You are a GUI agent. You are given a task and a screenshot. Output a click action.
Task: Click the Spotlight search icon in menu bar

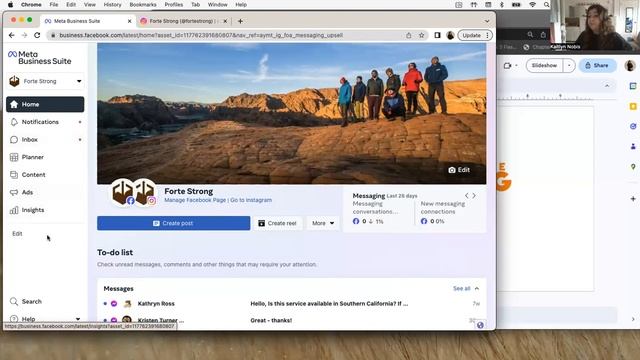pos(547,4)
